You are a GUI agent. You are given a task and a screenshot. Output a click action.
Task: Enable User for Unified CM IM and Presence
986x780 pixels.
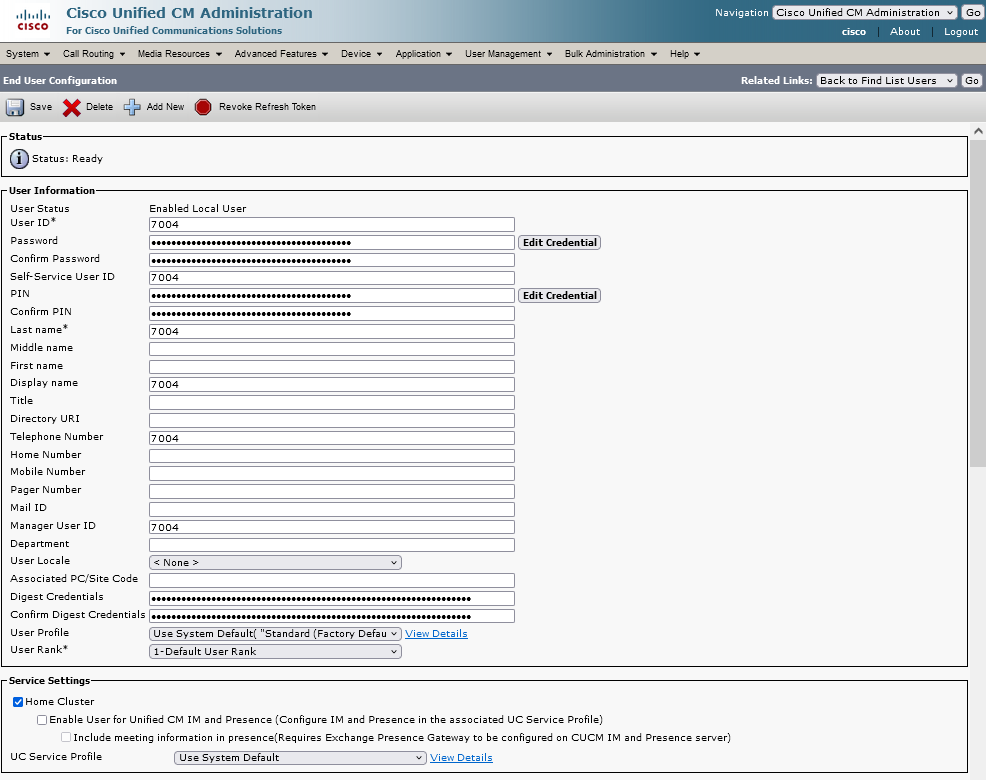pyautogui.click(x=42, y=720)
